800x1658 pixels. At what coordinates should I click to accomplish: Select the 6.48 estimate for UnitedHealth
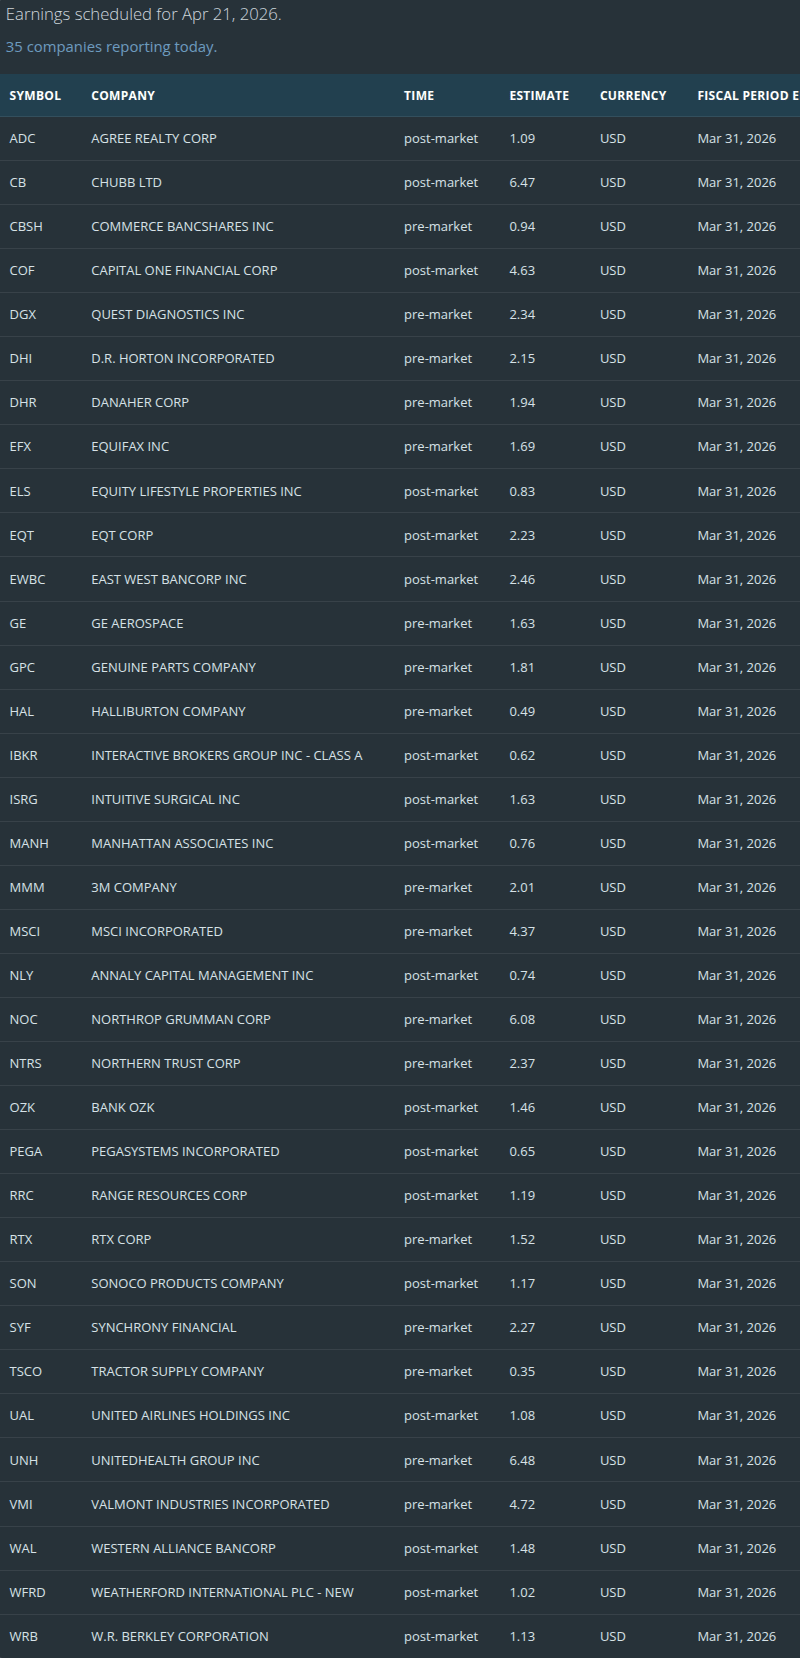pyautogui.click(x=522, y=1461)
